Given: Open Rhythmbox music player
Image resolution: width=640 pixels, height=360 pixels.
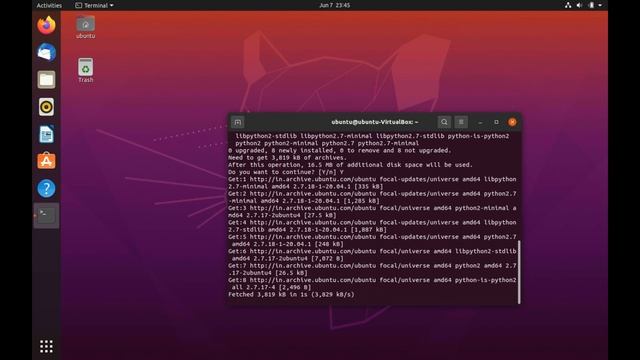Looking at the screenshot, I should coord(46,107).
